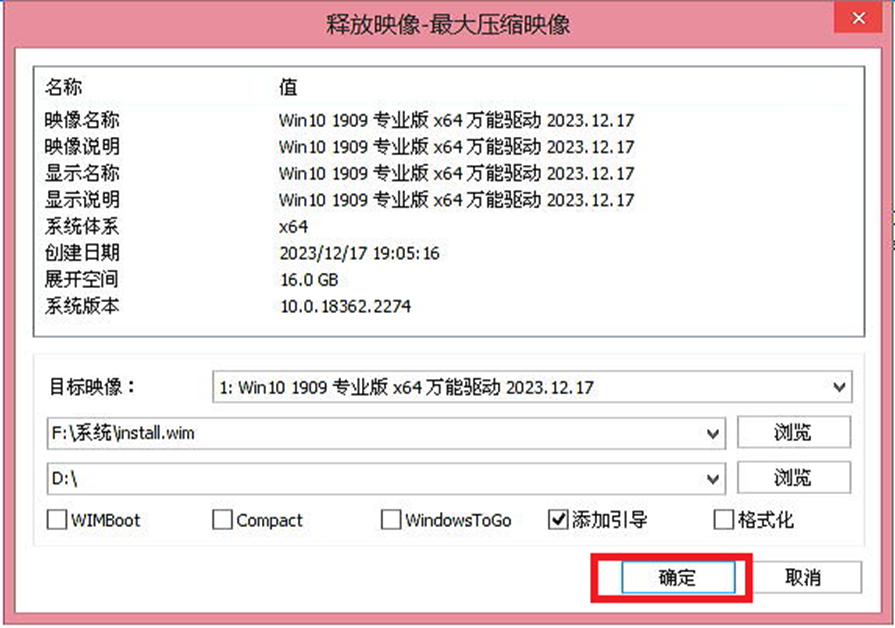
Task: Check the 格式化 checkbox
Action: (723, 520)
